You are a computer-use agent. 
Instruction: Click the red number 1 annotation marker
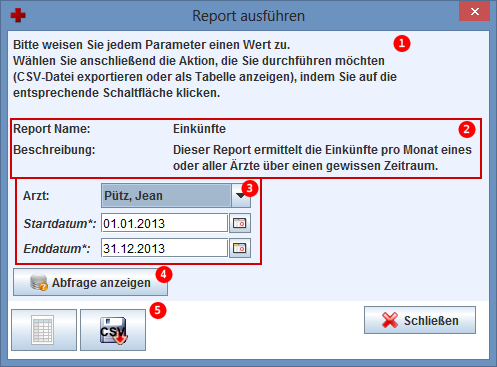tap(402, 43)
